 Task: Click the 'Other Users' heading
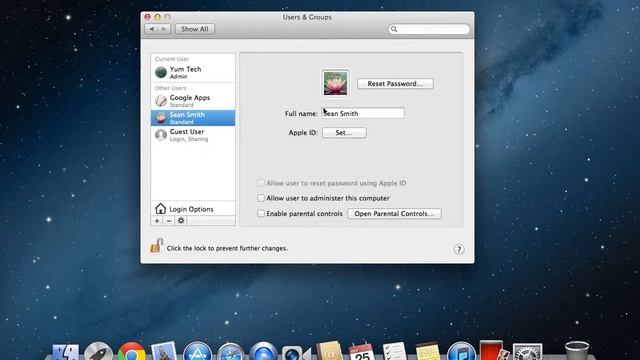tap(170, 88)
